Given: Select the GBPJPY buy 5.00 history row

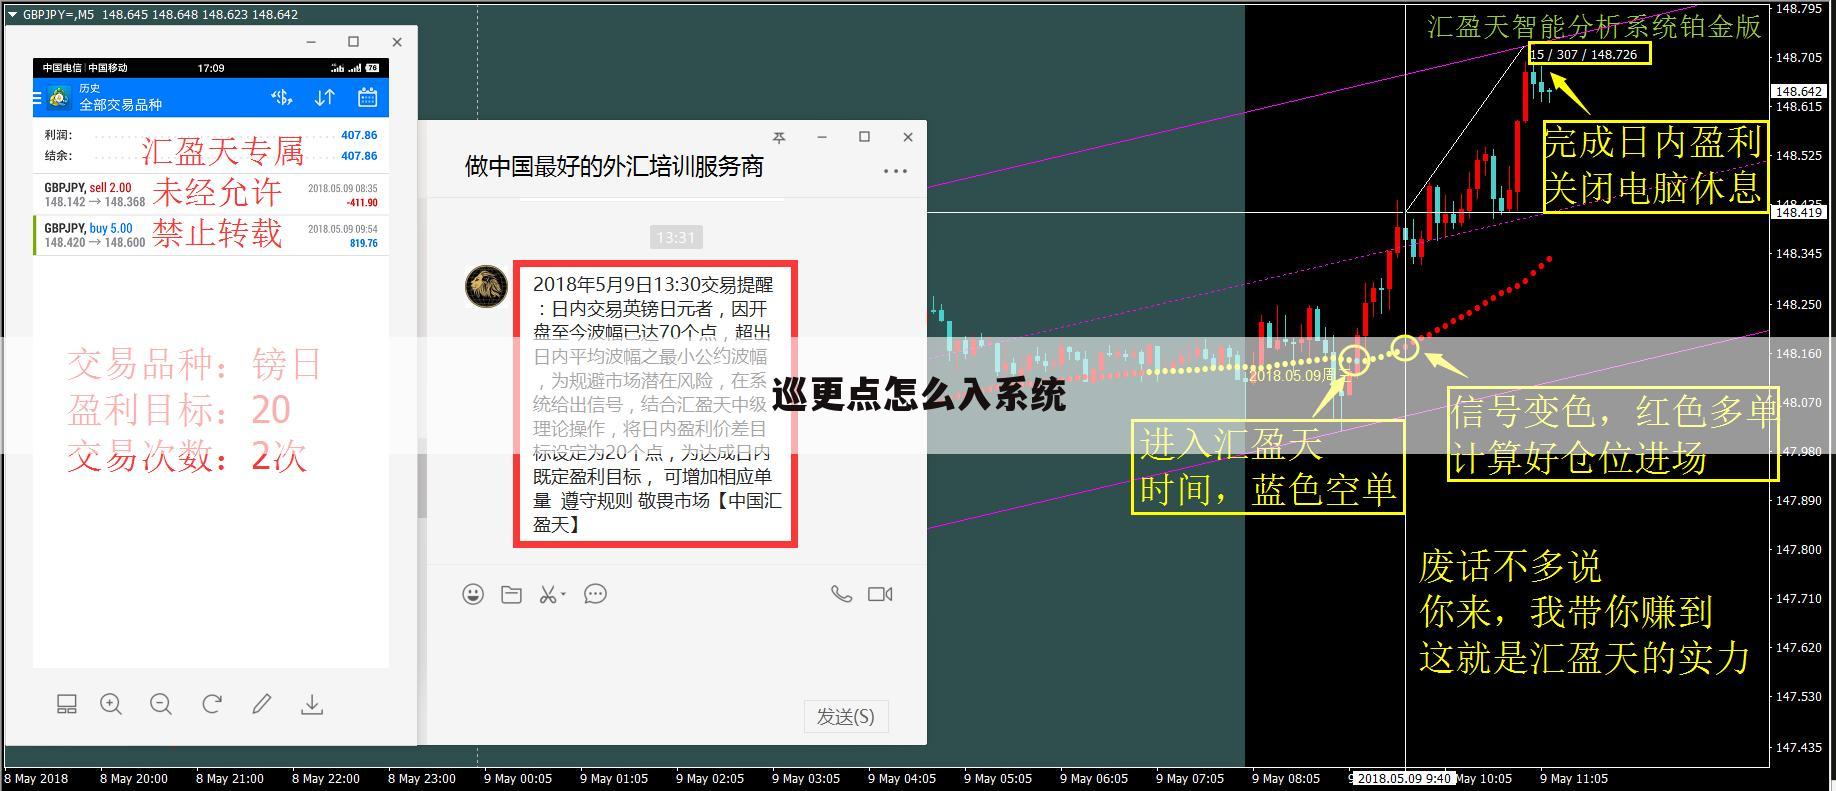Looking at the screenshot, I should point(211,235).
